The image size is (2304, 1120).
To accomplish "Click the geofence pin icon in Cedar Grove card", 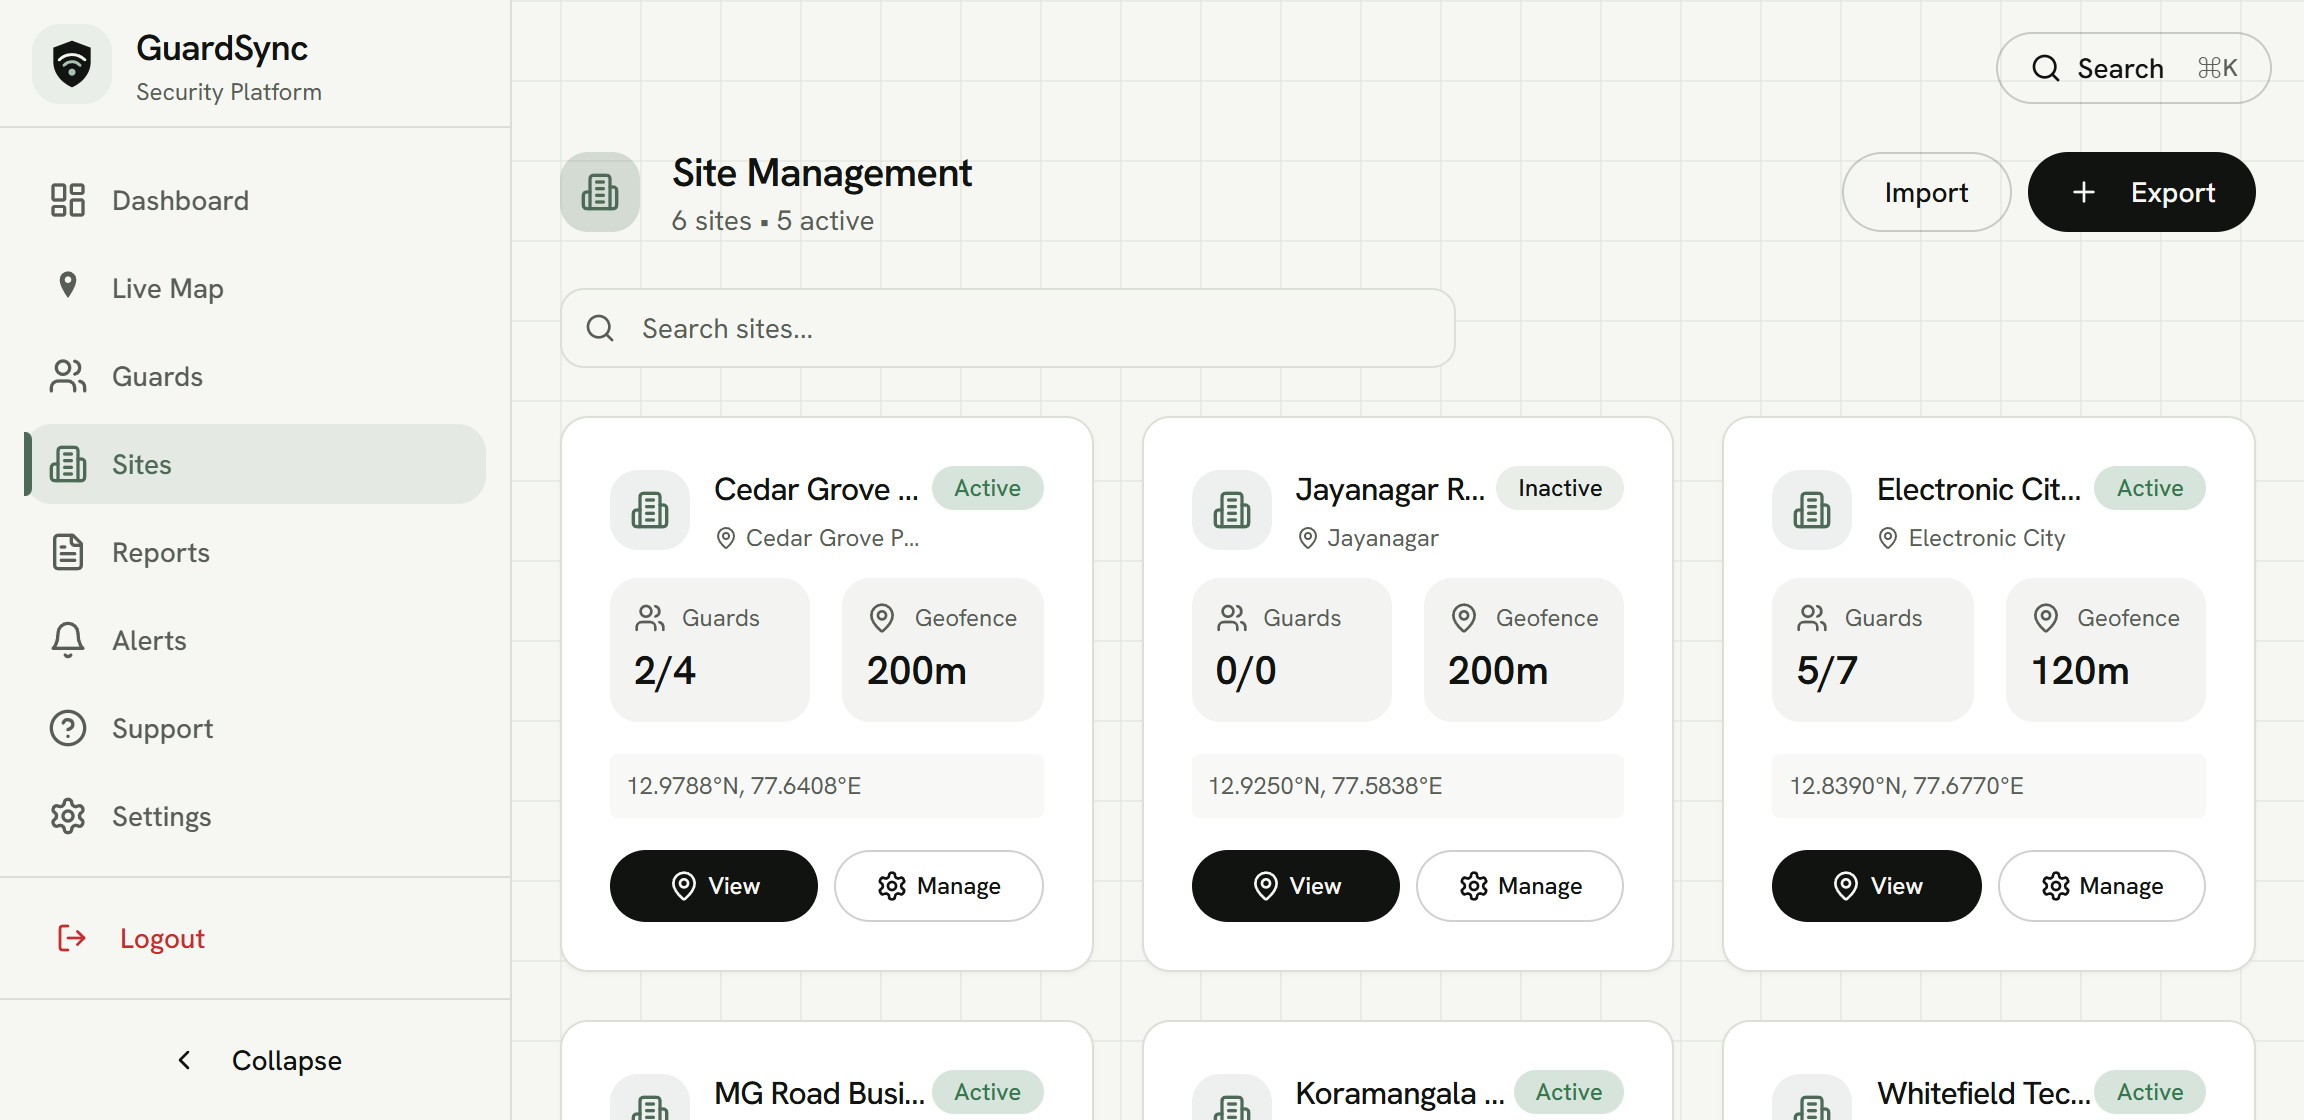I will (x=882, y=618).
